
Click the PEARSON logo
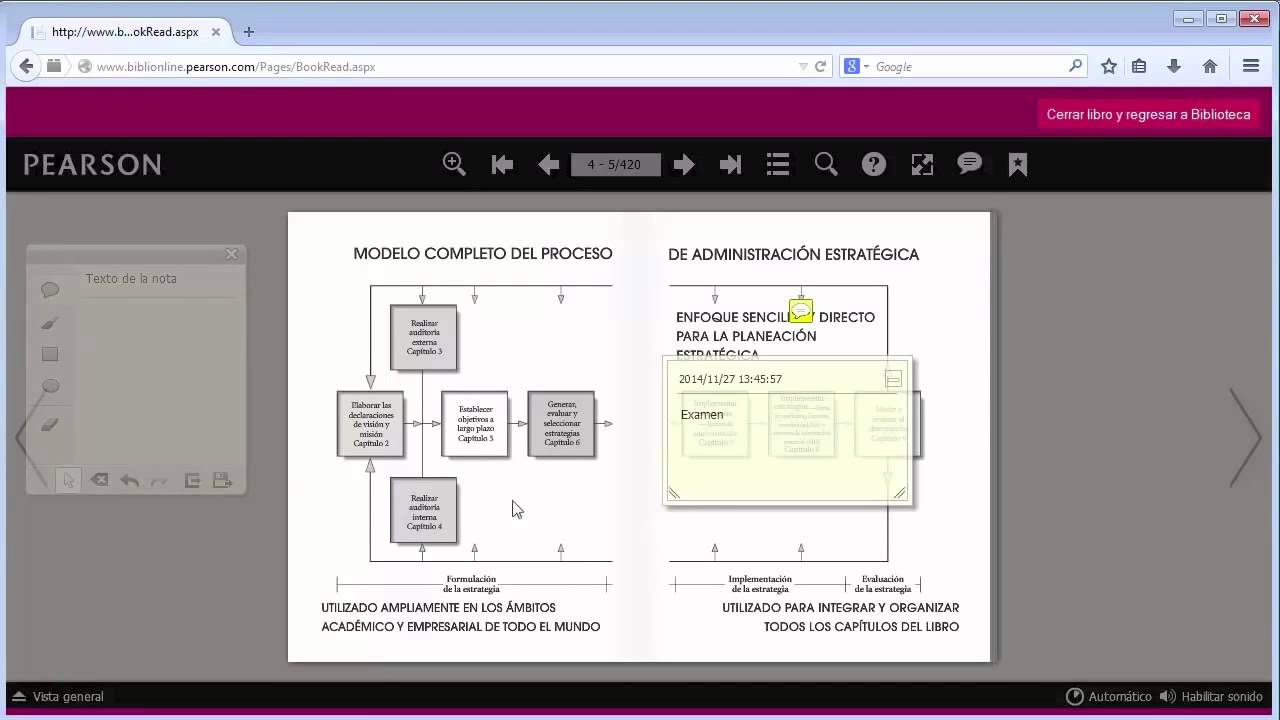(92, 165)
